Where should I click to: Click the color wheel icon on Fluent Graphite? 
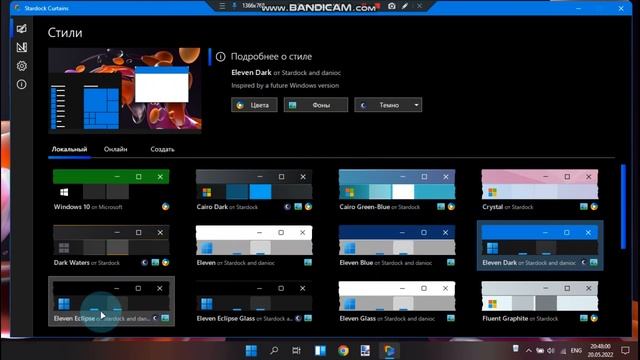pos(594,318)
